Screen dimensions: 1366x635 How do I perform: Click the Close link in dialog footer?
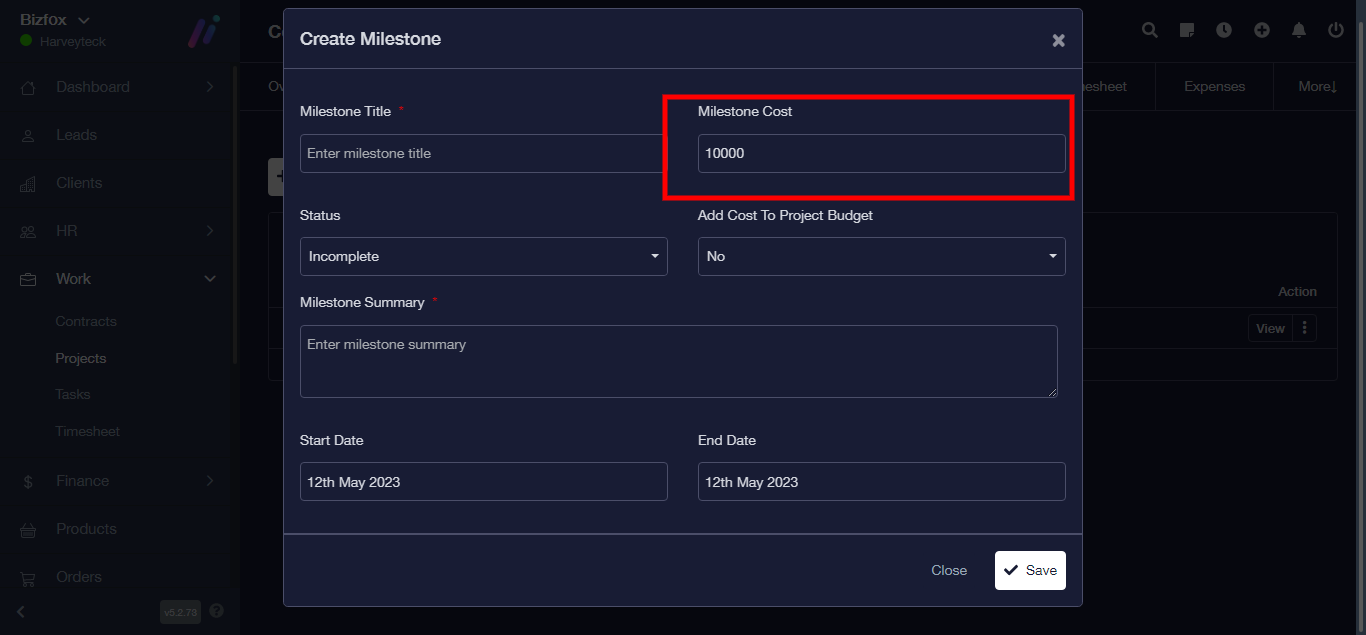click(949, 570)
